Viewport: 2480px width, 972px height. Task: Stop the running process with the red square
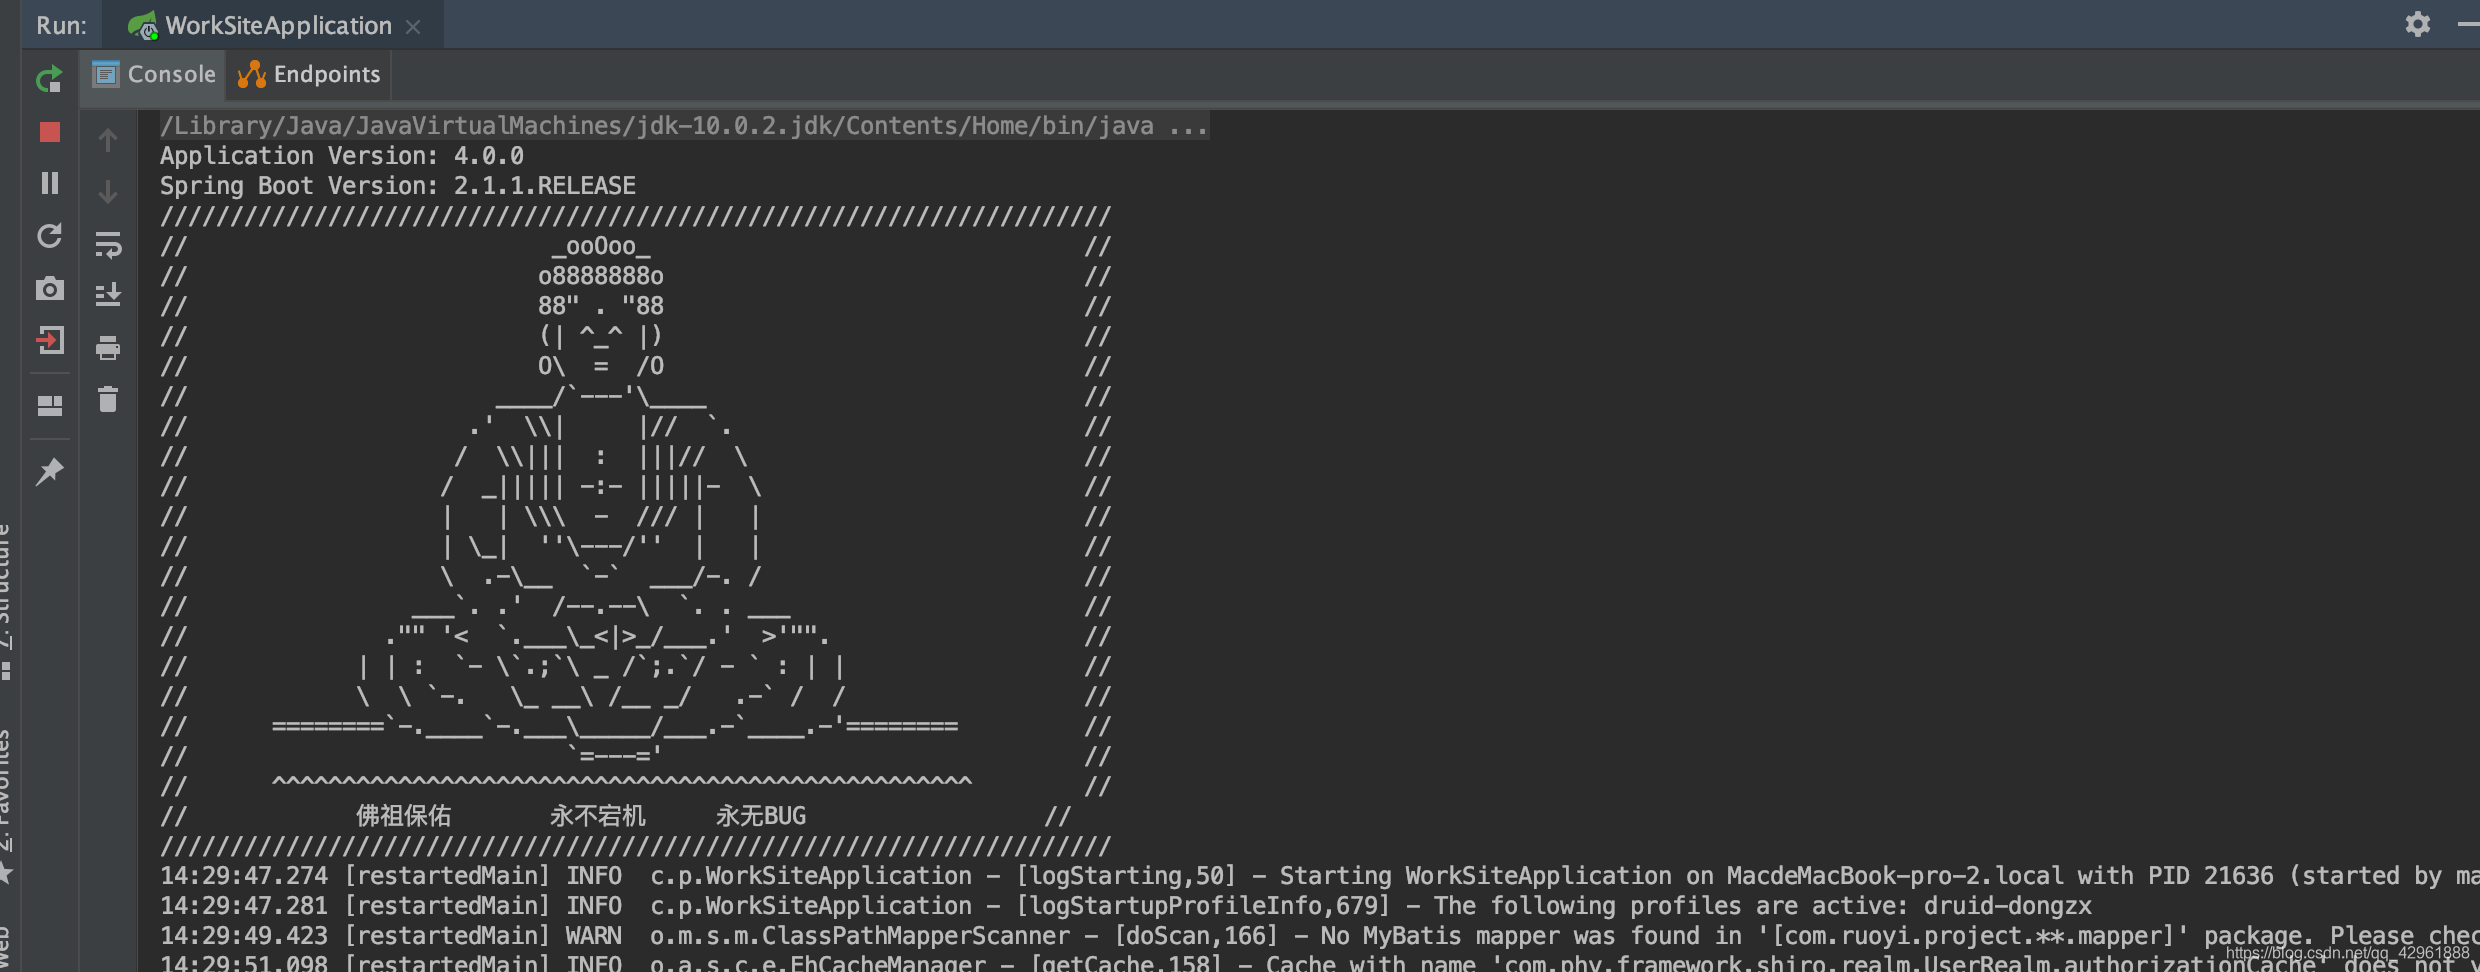tap(49, 132)
